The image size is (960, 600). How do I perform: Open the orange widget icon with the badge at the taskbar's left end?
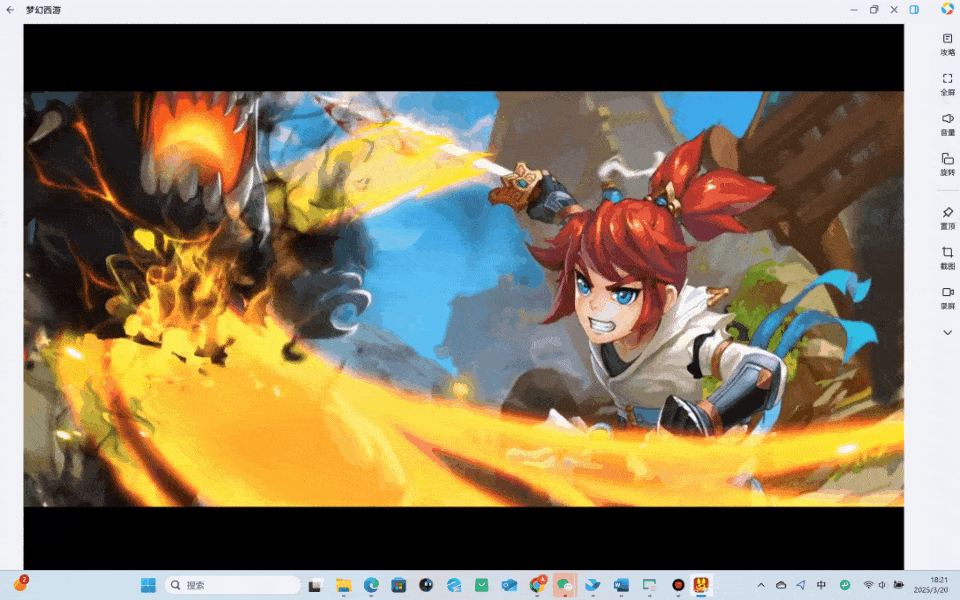pyautogui.click(x=21, y=583)
